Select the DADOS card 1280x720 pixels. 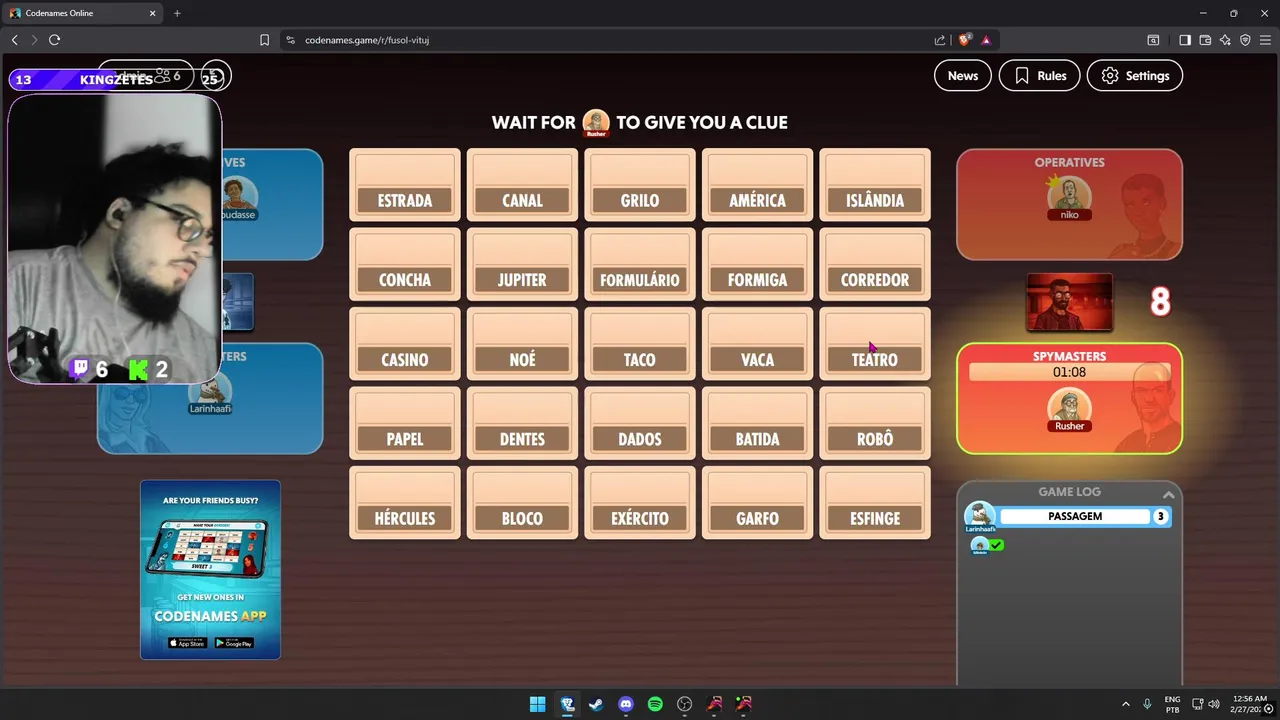640,424
